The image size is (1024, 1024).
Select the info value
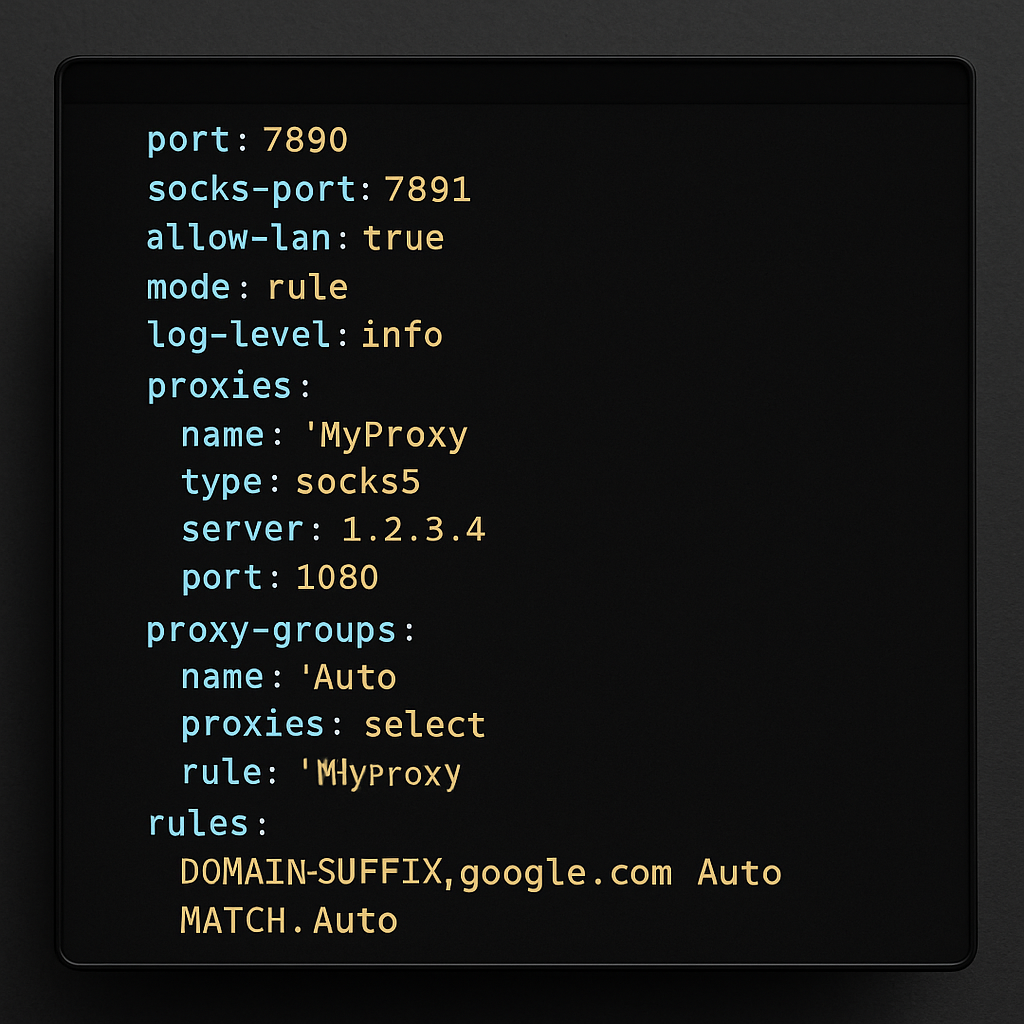point(402,334)
